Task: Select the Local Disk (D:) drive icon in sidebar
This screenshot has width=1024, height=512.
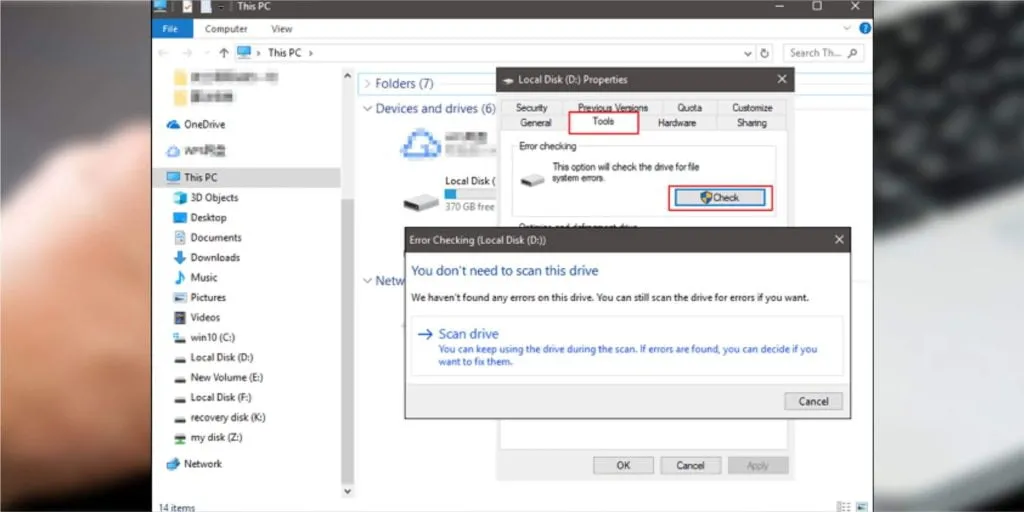Action: point(180,358)
